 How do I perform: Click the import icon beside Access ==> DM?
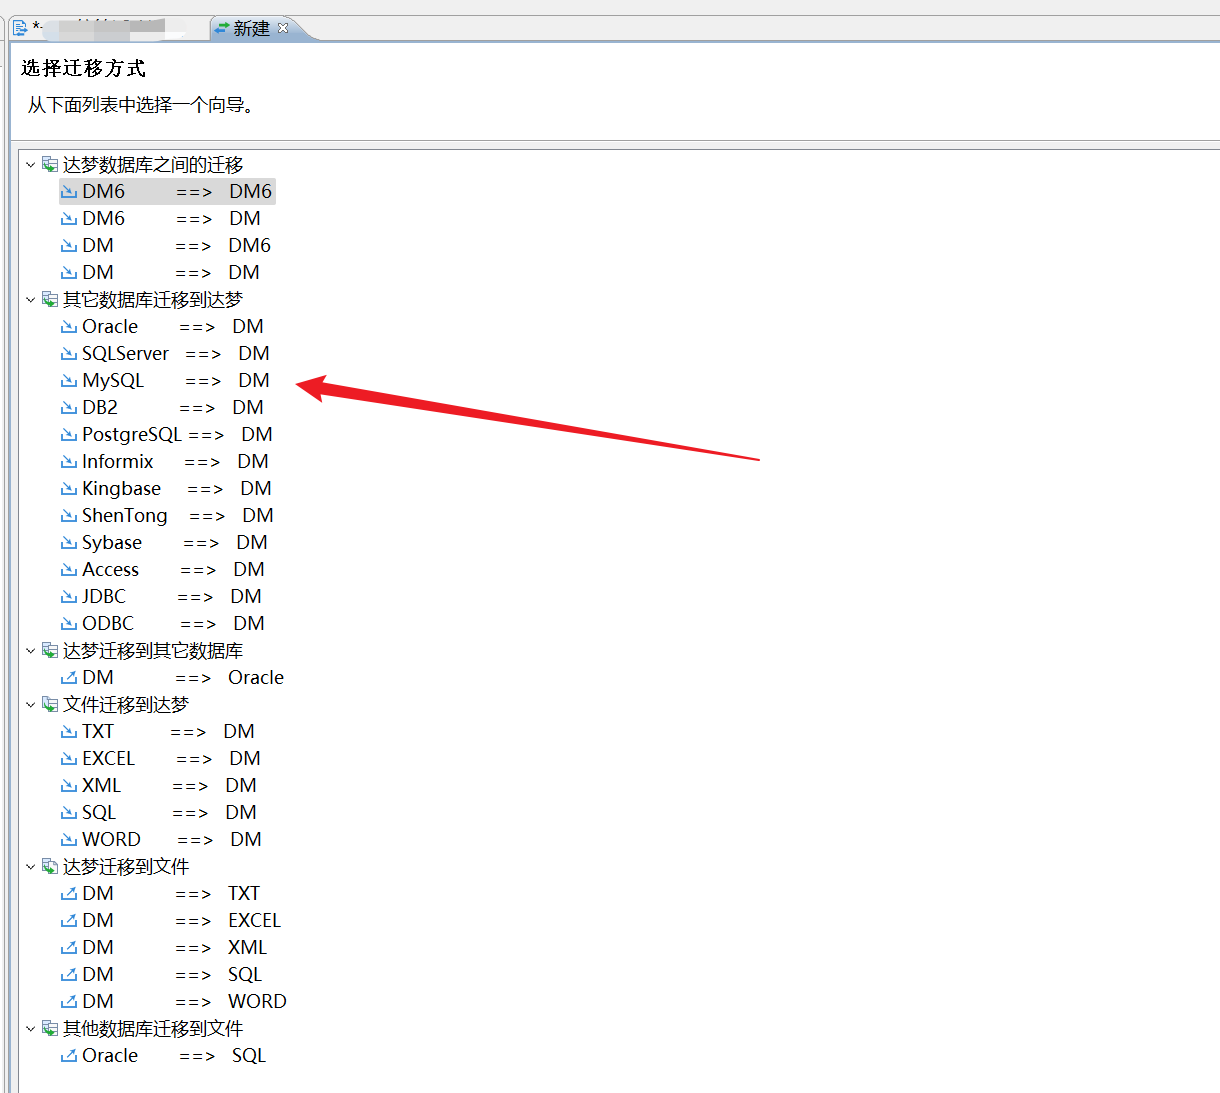pos(69,569)
